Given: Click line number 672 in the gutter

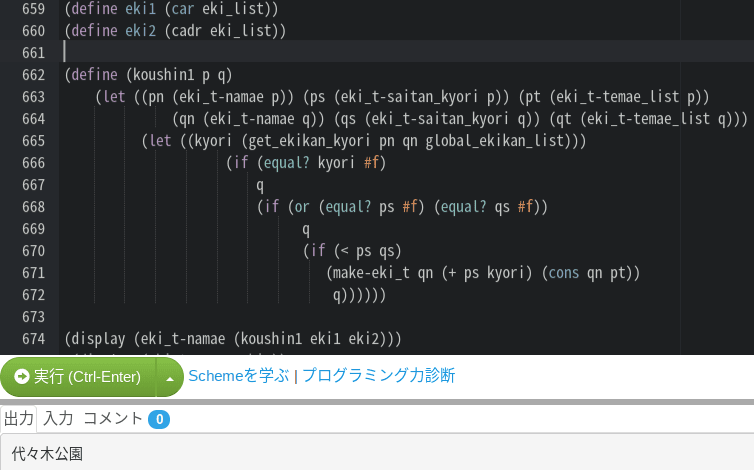Looking at the screenshot, I should coord(33,295).
